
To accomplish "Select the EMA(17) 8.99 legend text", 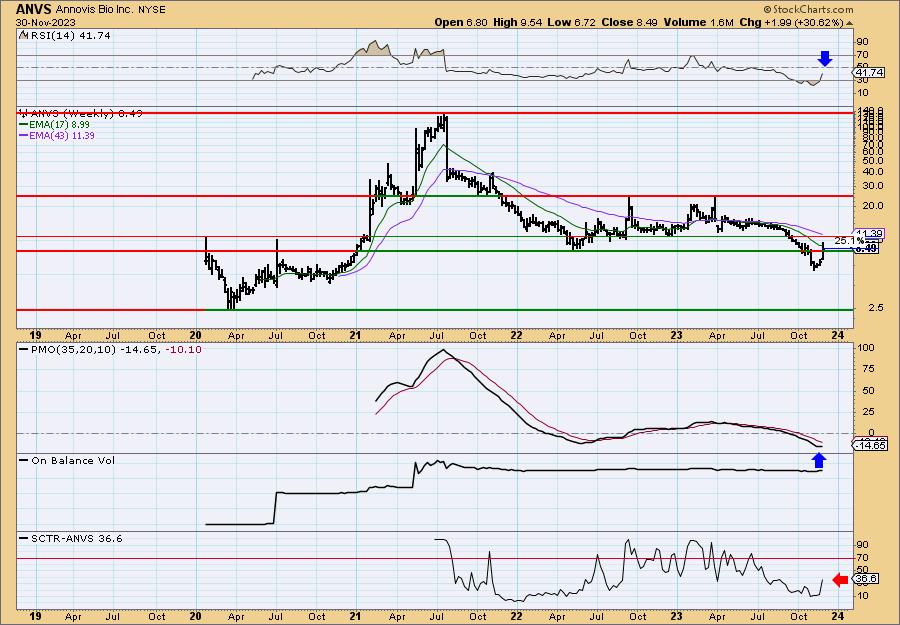I will 59,125.
